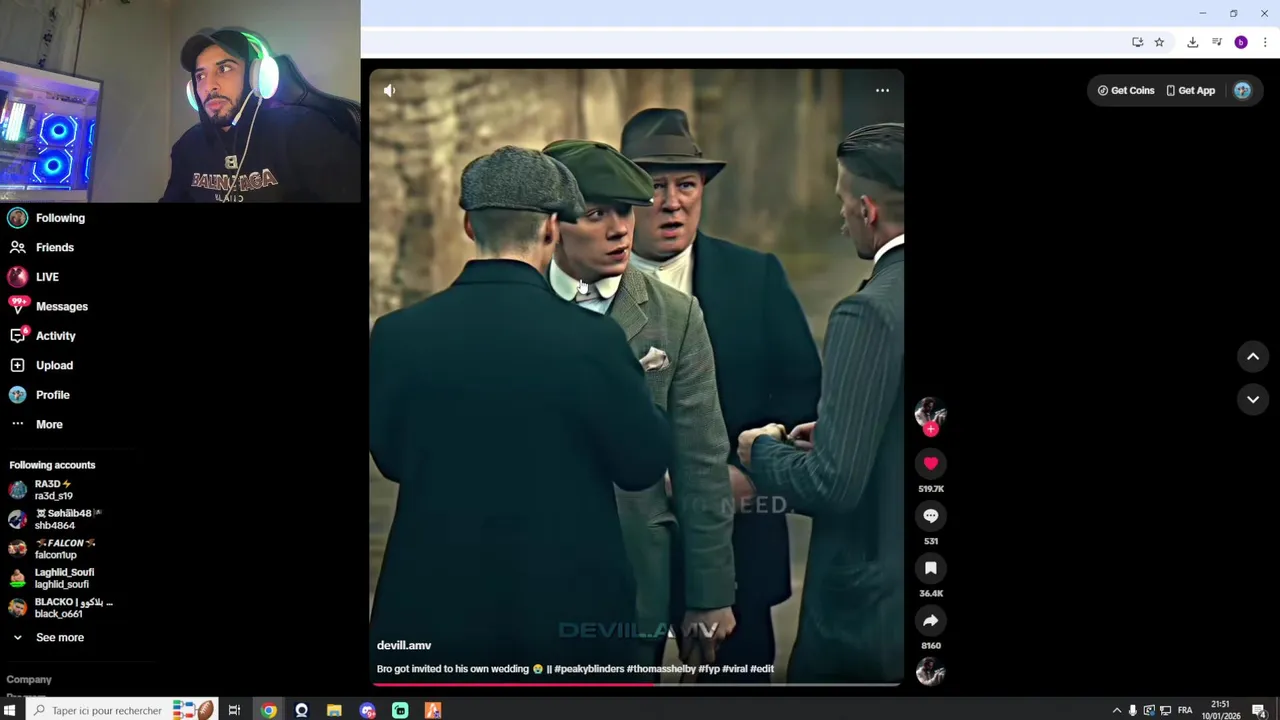Image resolution: width=1280 pixels, height=720 pixels.
Task: Click the Get App button
Action: click(x=1191, y=91)
